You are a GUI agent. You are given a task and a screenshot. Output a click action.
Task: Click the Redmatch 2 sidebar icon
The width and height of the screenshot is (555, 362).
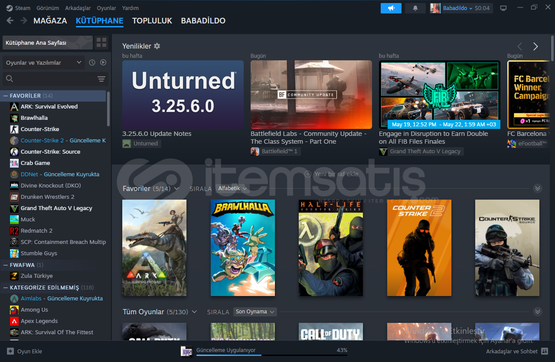(x=14, y=231)
